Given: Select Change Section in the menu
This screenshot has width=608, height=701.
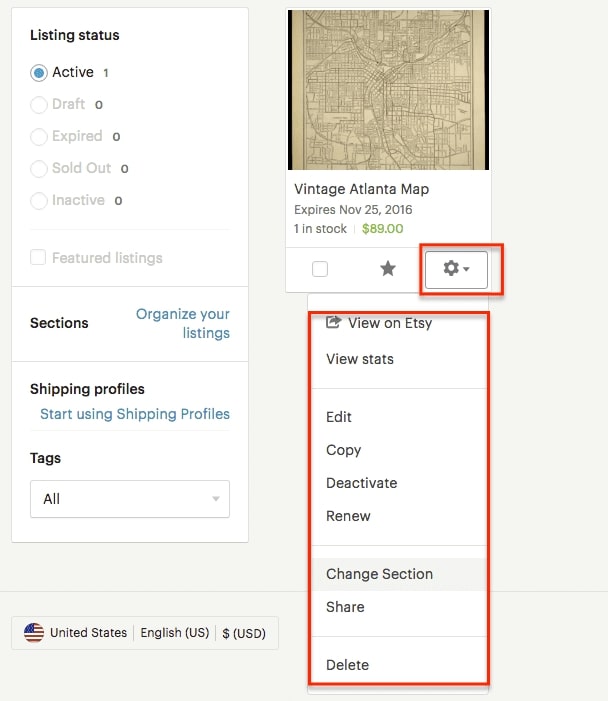Looking at the screenshot, I should pos(379,574).
